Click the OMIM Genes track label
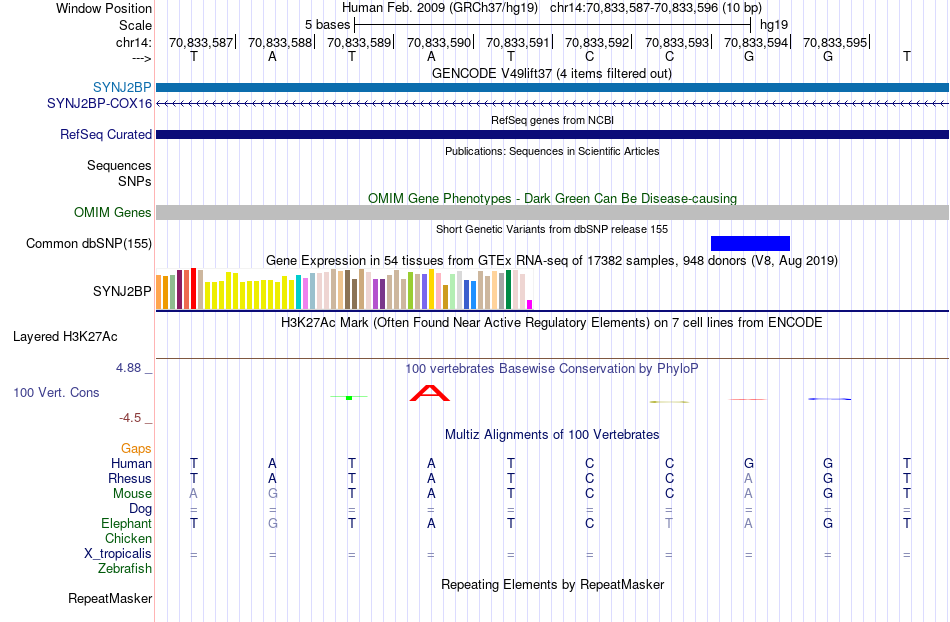 112,213
